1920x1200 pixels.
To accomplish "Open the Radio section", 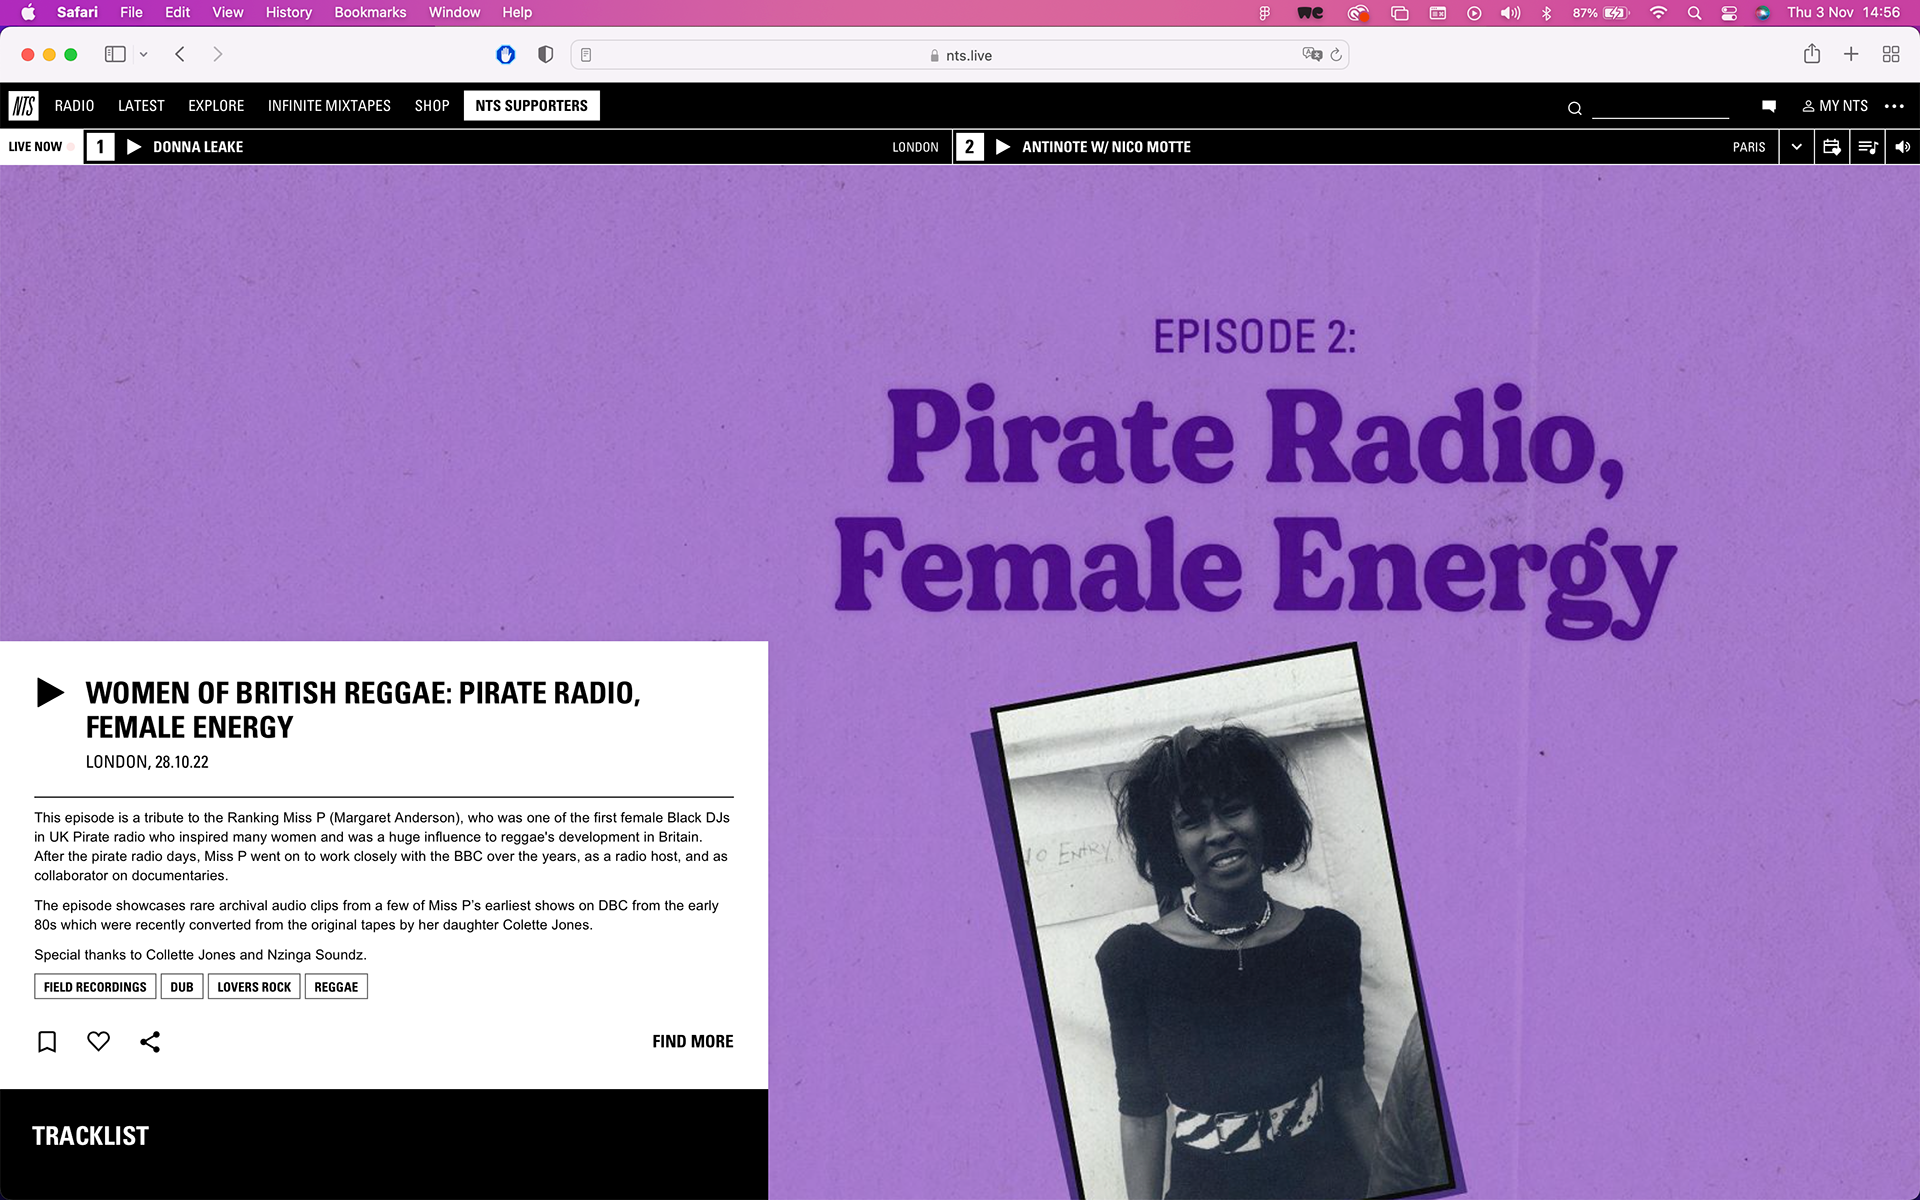I will point(74,106).
